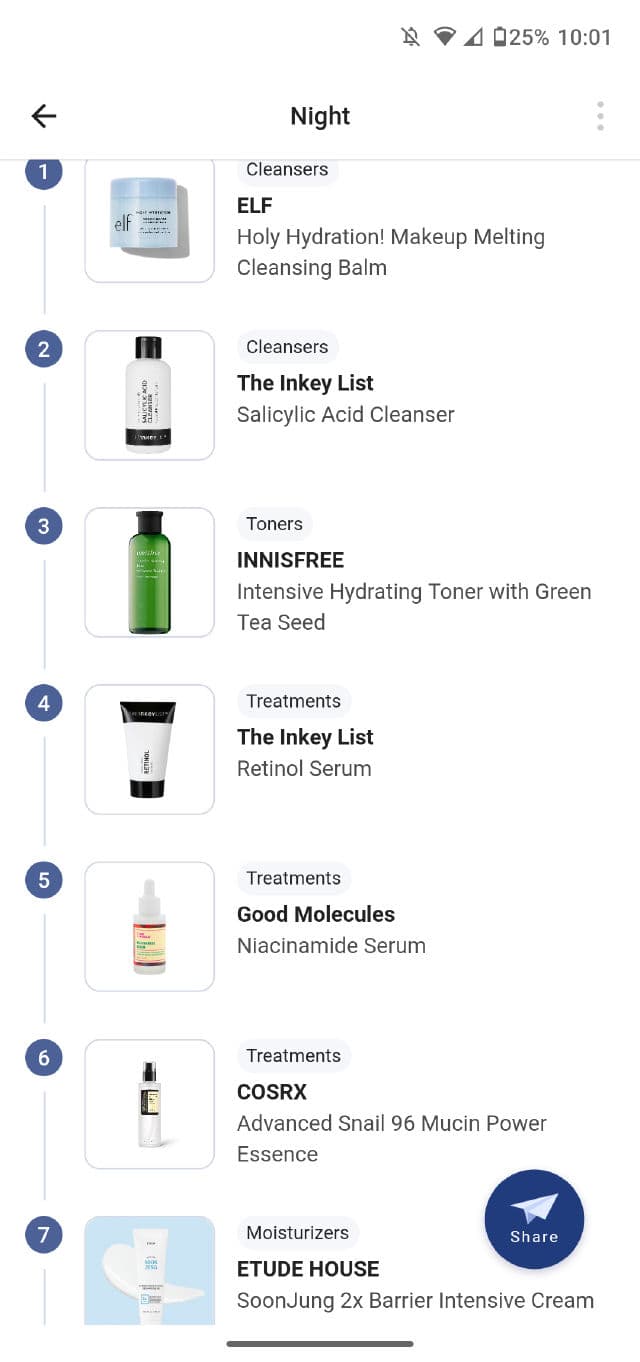Screen dimensions: 640x1362
Task: Open the green Innisfree toner image
Action: point(149,572)
